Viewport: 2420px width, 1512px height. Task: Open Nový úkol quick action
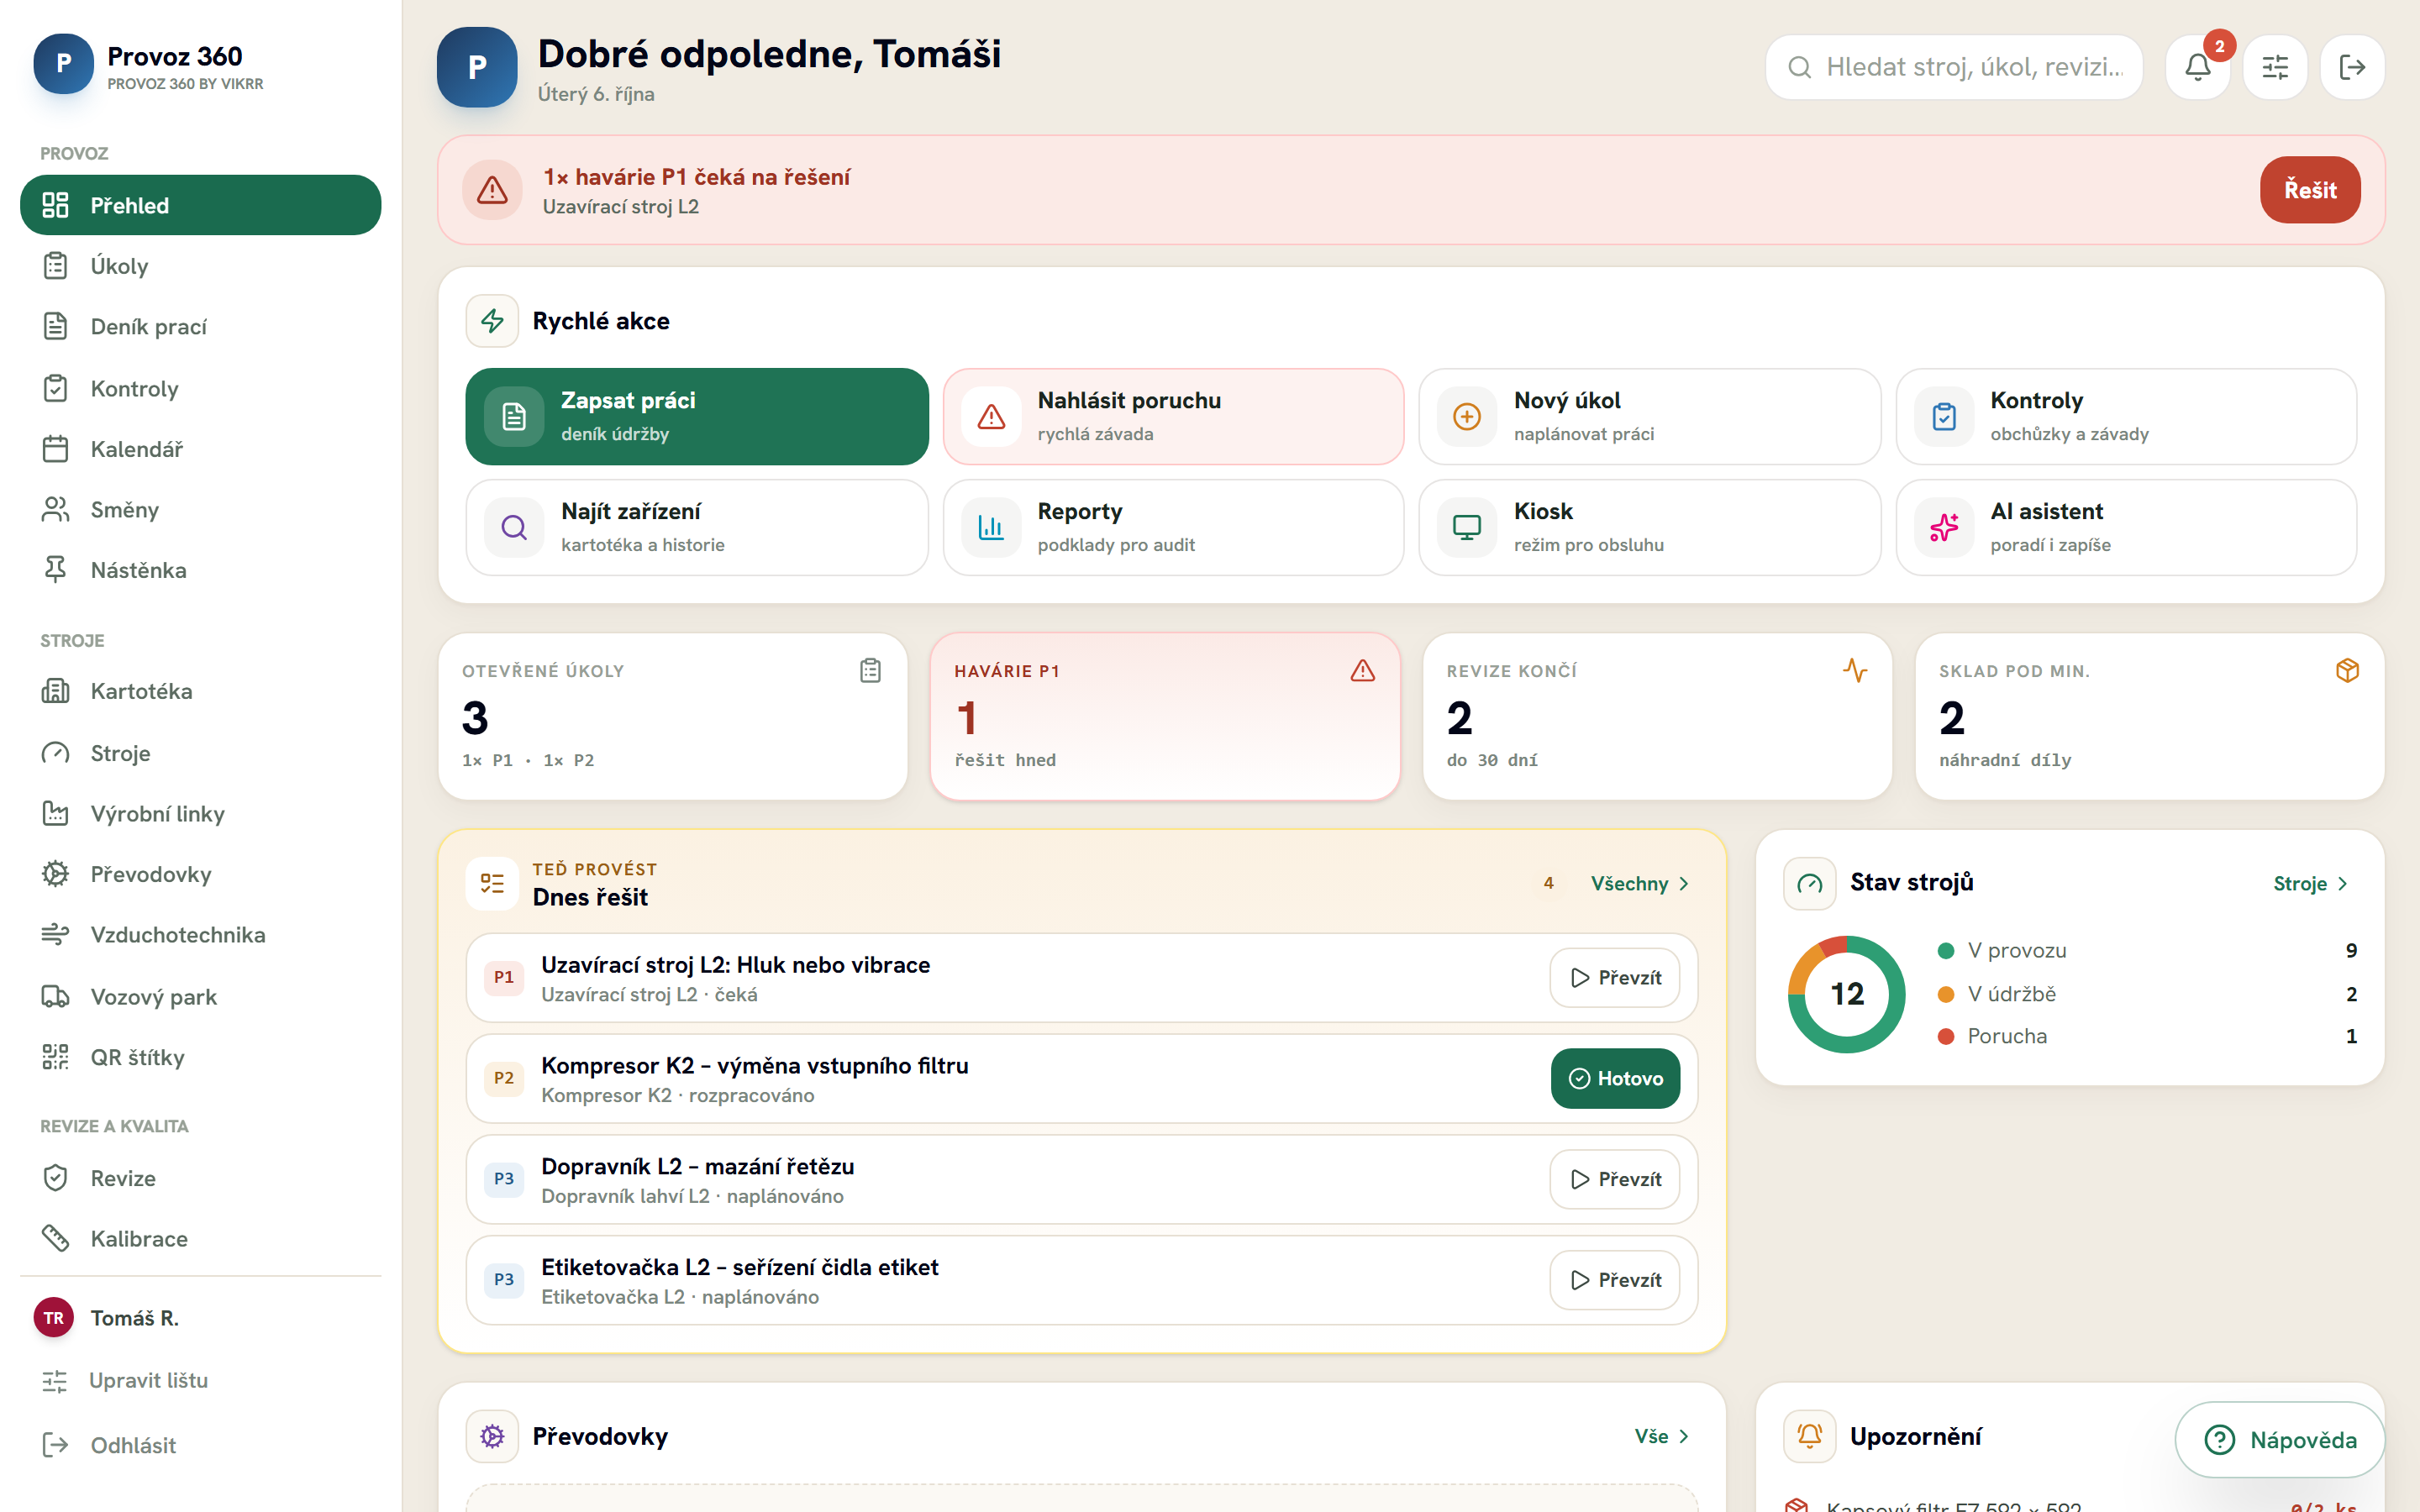click(1649, 416)
